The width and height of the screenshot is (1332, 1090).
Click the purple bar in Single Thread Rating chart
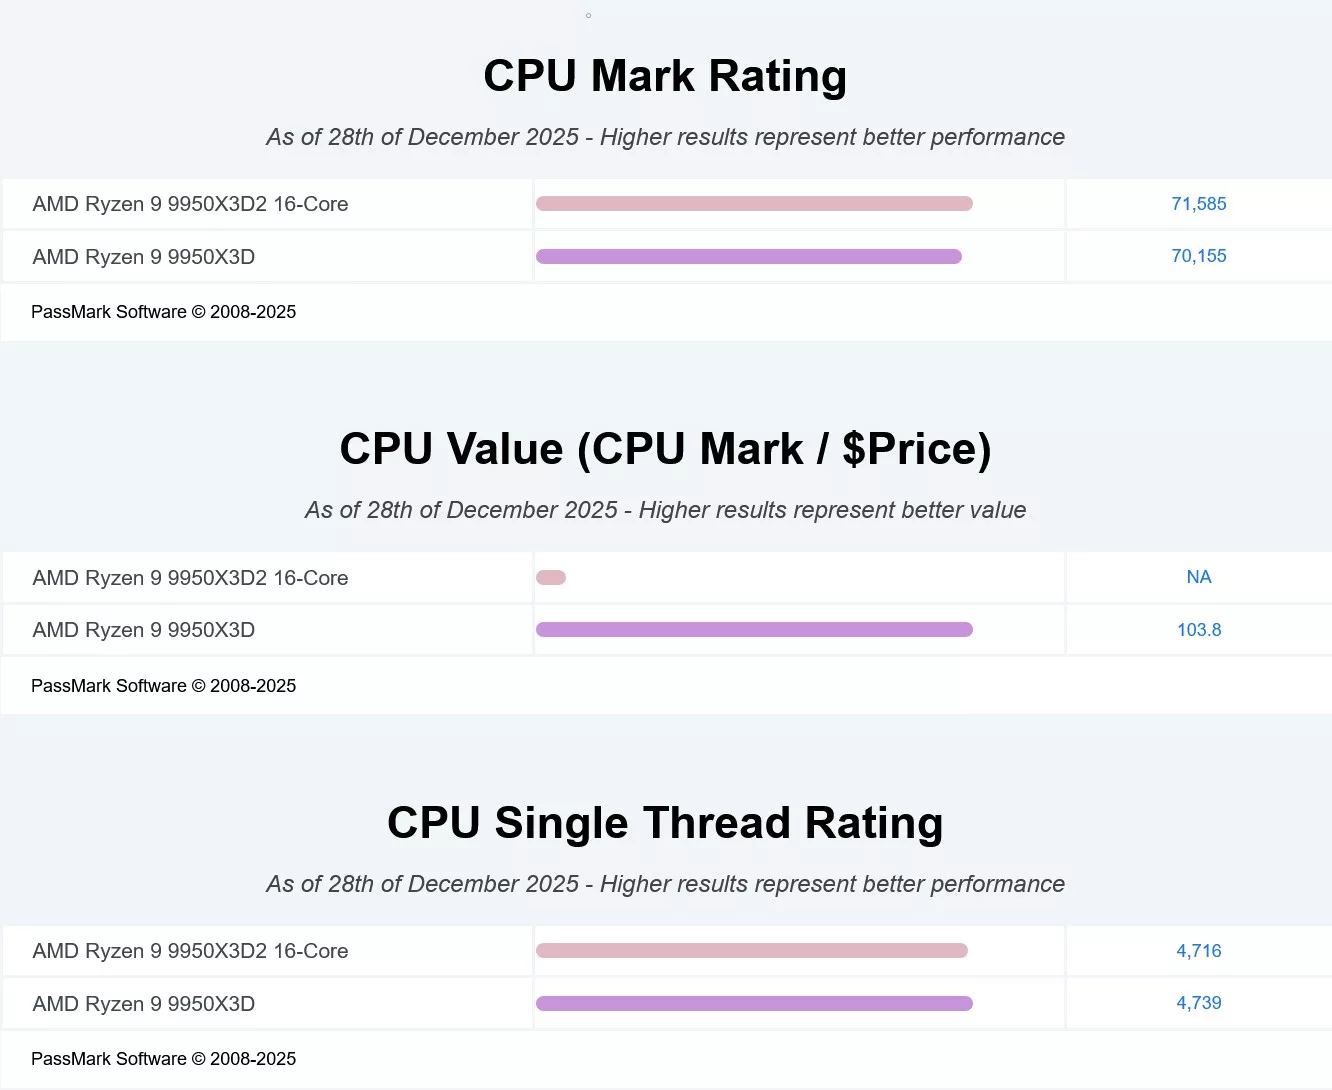[x=754, y=1004]
